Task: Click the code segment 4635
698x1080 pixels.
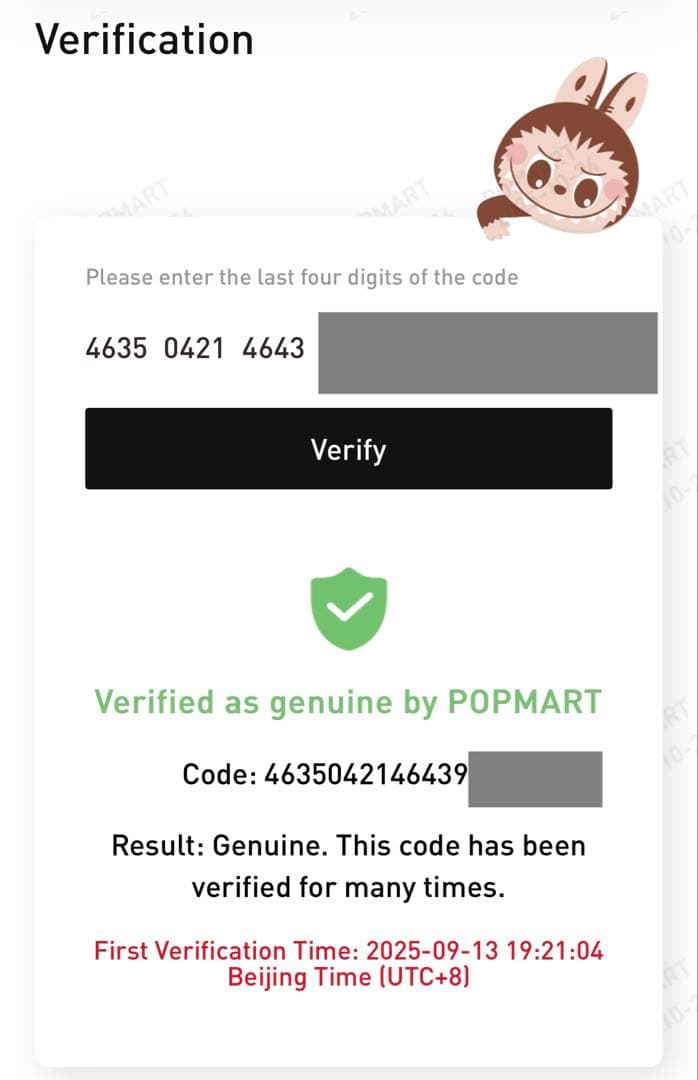Action: (x=117, y=349)
